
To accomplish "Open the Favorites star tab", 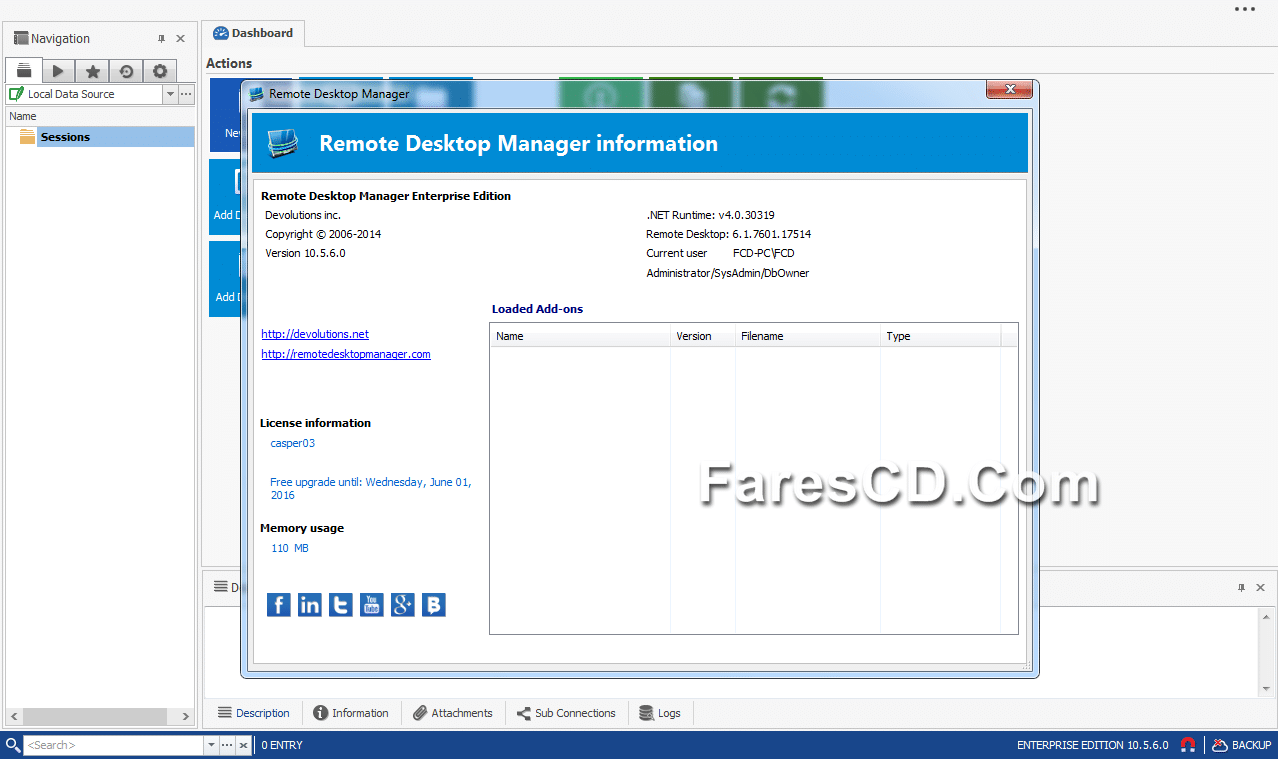I will (x=92, y=71).
